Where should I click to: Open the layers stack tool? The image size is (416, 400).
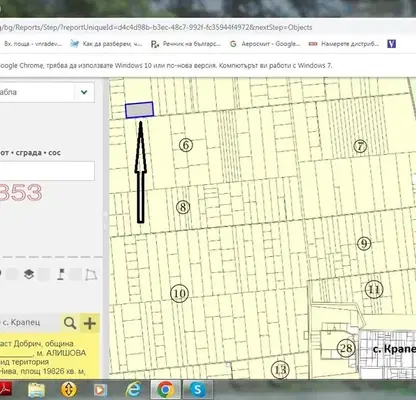coord(29,274)
